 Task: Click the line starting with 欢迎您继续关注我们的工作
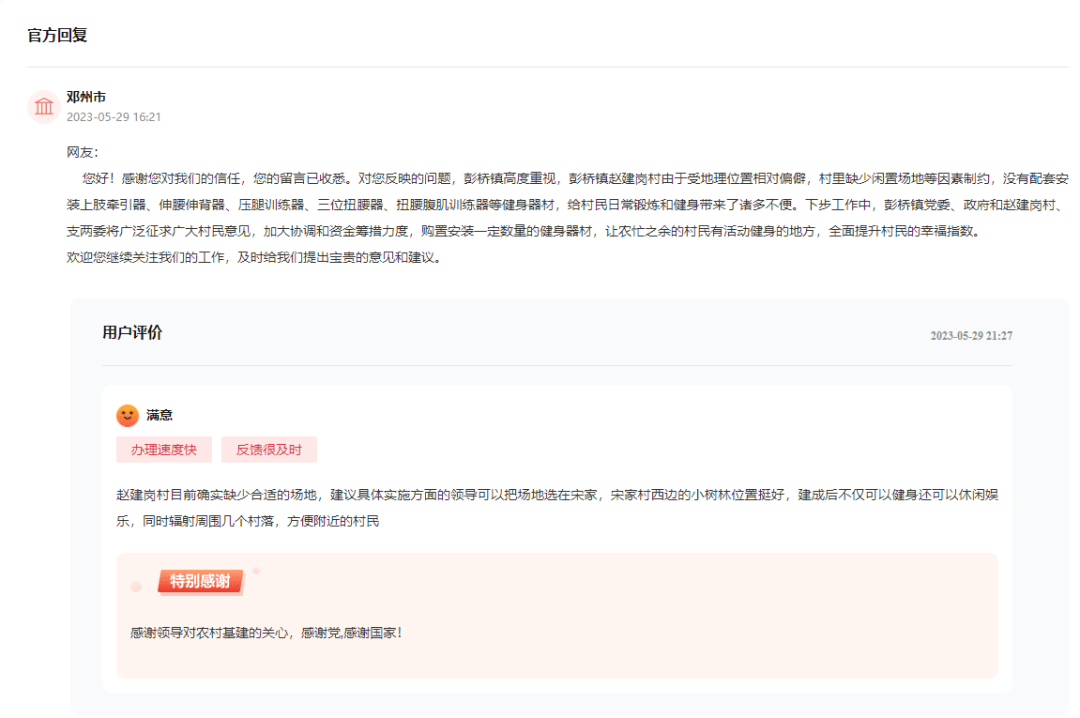tap(253, 257)
